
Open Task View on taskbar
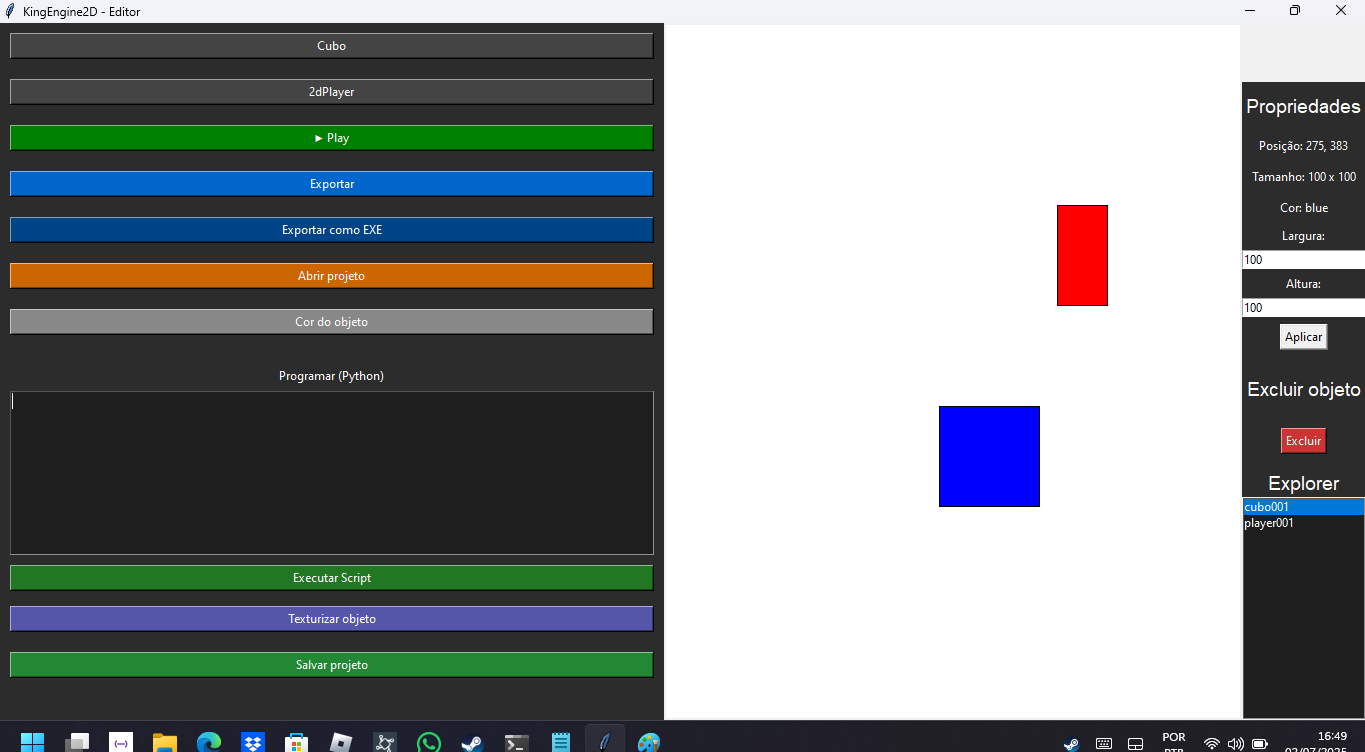pos(77,742)
